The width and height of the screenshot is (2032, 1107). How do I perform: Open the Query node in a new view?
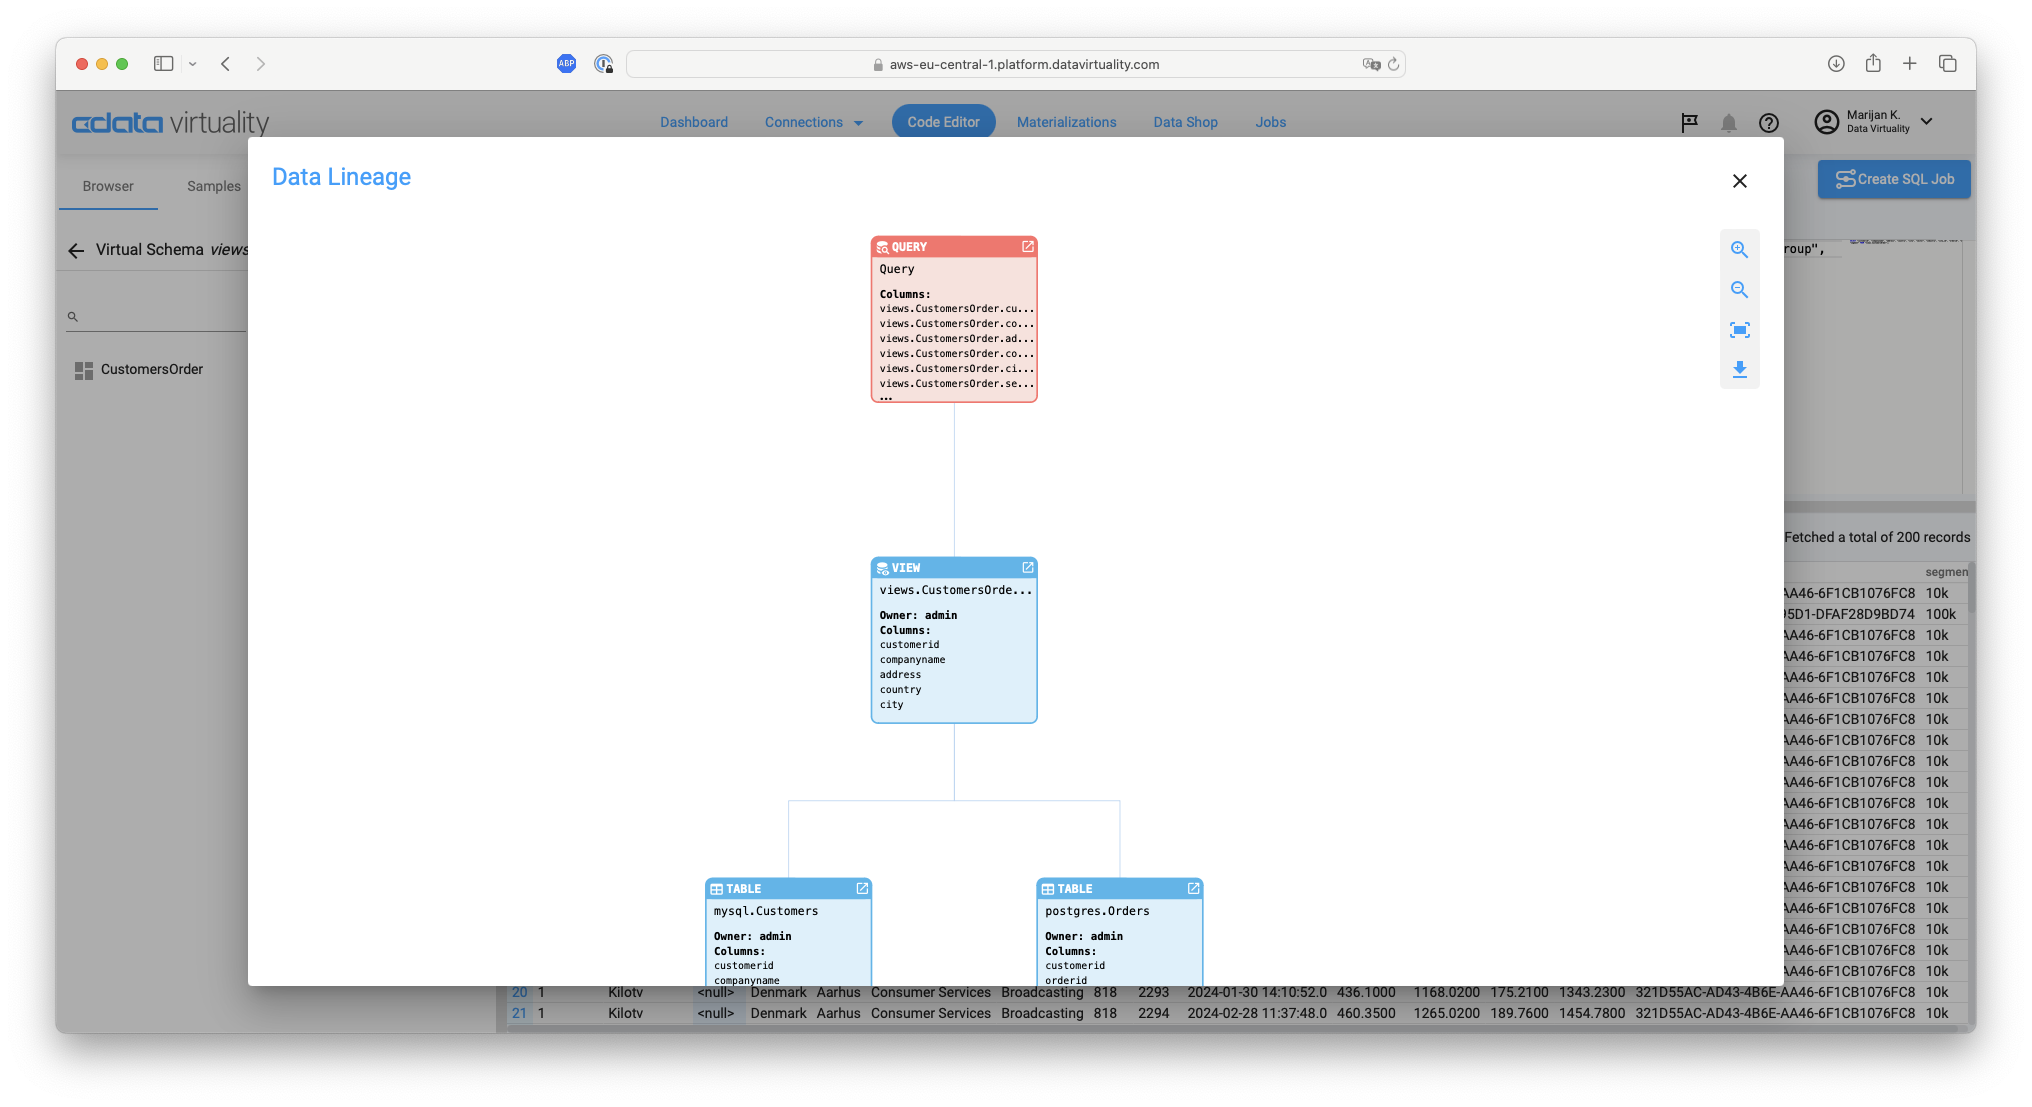tap(1028, 246)
